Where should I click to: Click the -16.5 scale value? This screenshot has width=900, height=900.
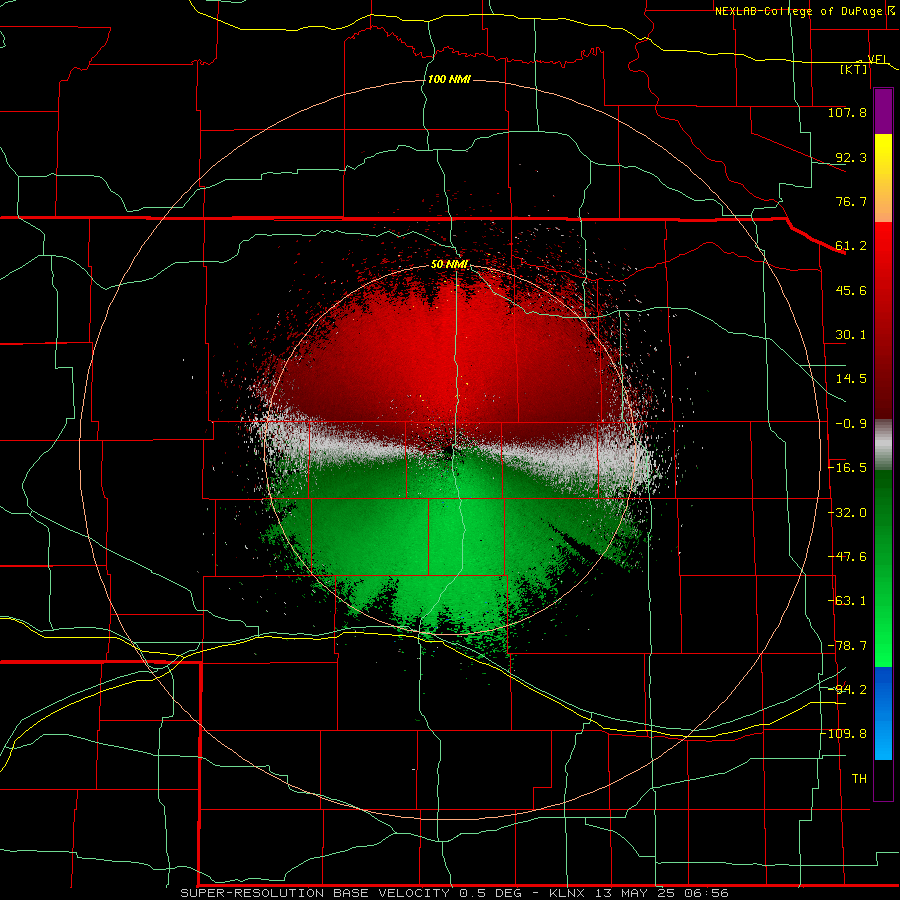847,468
